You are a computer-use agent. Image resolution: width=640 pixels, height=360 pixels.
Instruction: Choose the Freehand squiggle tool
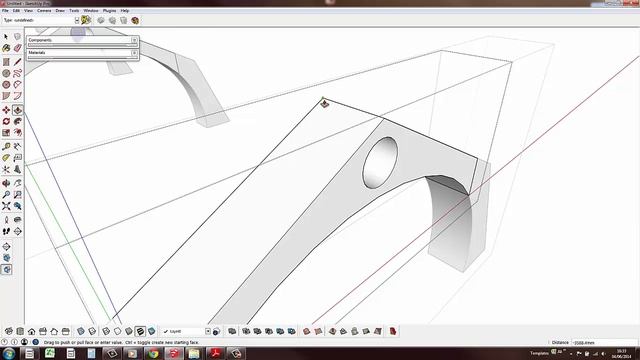(18, 73)
